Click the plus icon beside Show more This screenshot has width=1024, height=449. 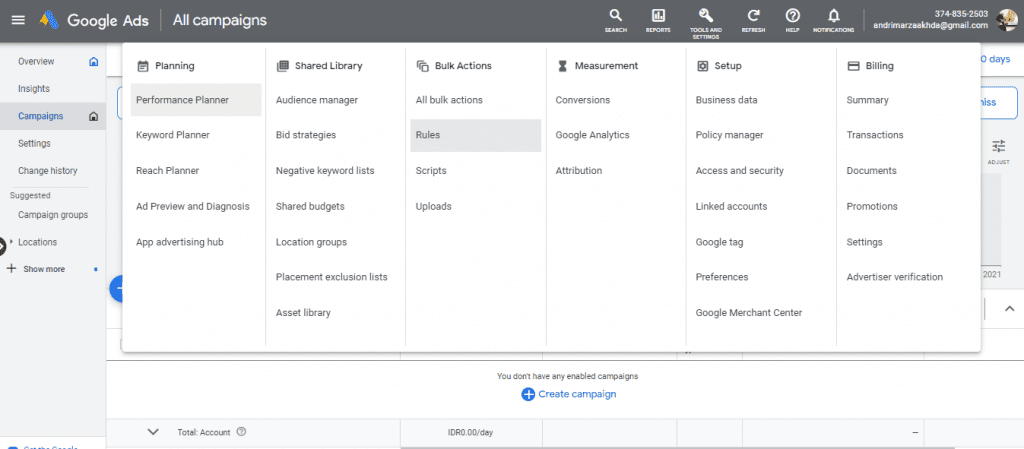(x=11, y=269)
